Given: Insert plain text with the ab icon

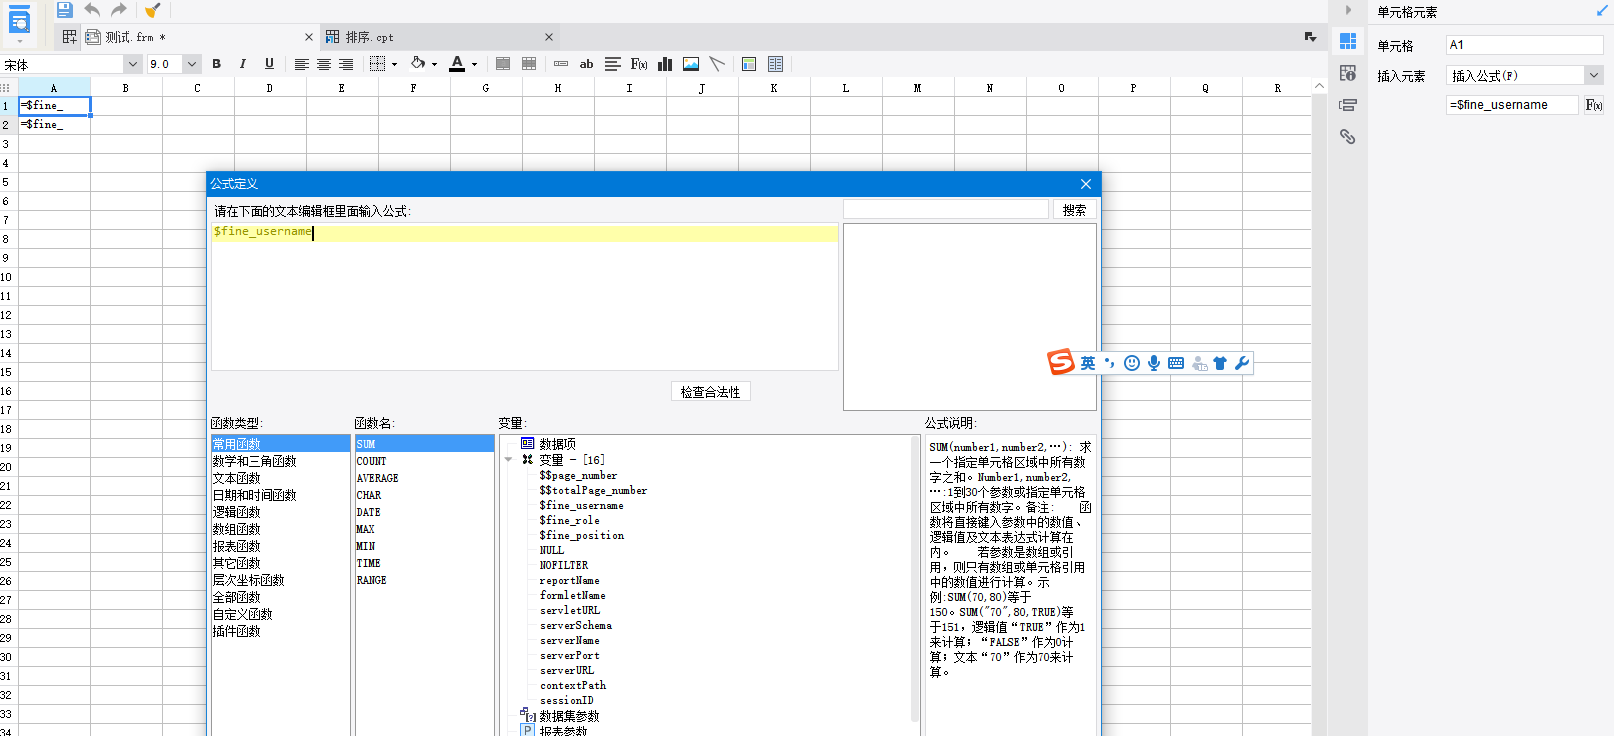Looking at the screenshot, I should 587,64.
